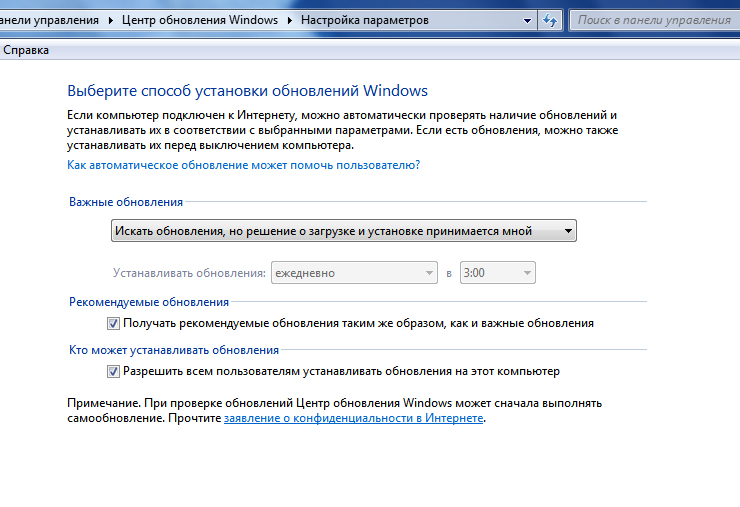The width and height of the screenshot is (740, 507).
Task: Open the address bar history dropdown arrow
Action: click(527, 20)
